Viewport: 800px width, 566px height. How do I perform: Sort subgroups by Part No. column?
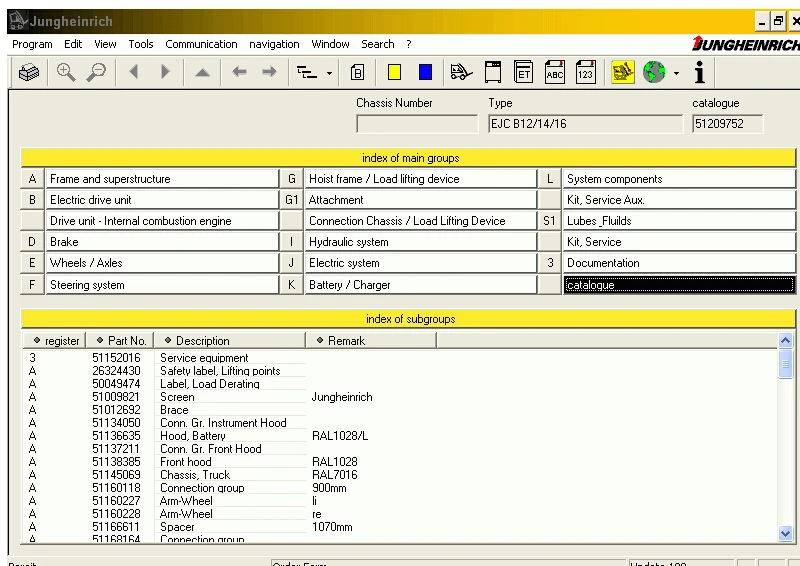120,340
